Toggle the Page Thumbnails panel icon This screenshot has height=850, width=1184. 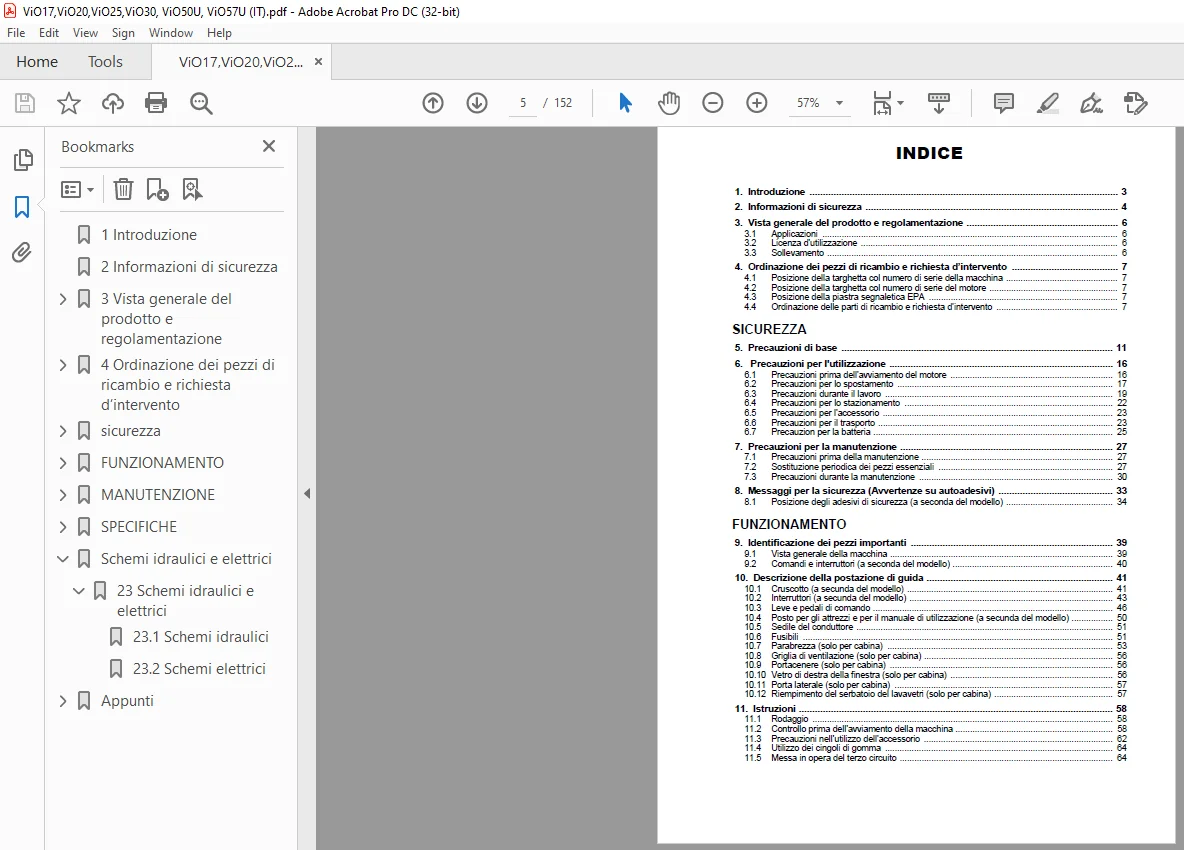[x=23, y=159]
